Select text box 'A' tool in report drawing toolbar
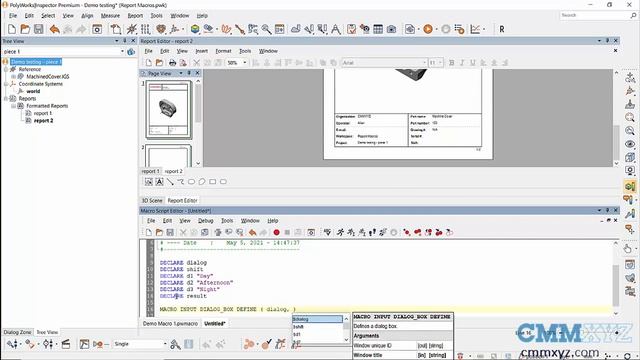The image size is (640, 360). click(159, 182)
